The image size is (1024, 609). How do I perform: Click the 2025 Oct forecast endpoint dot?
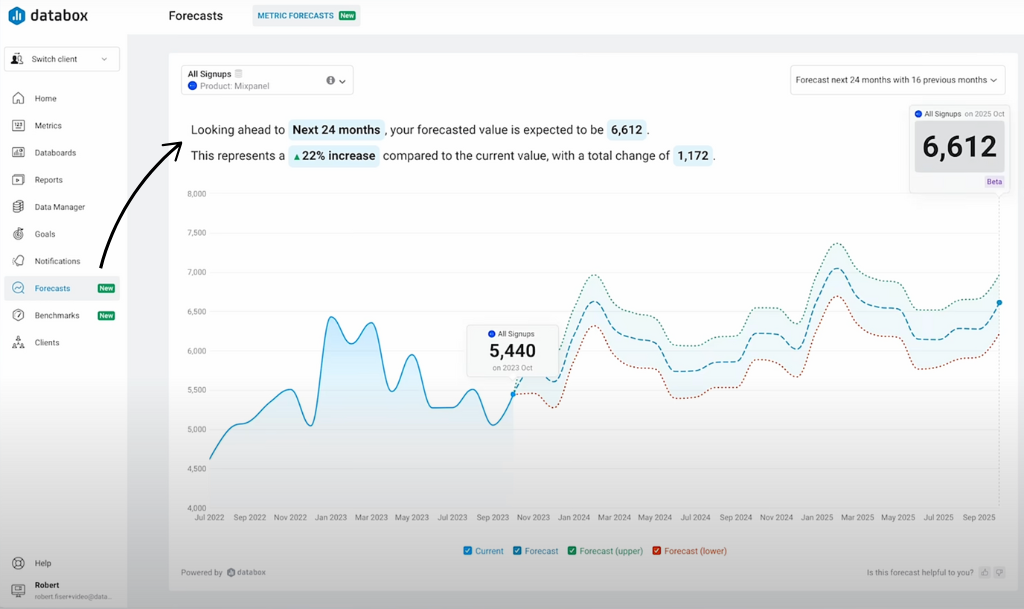point(999,303)
